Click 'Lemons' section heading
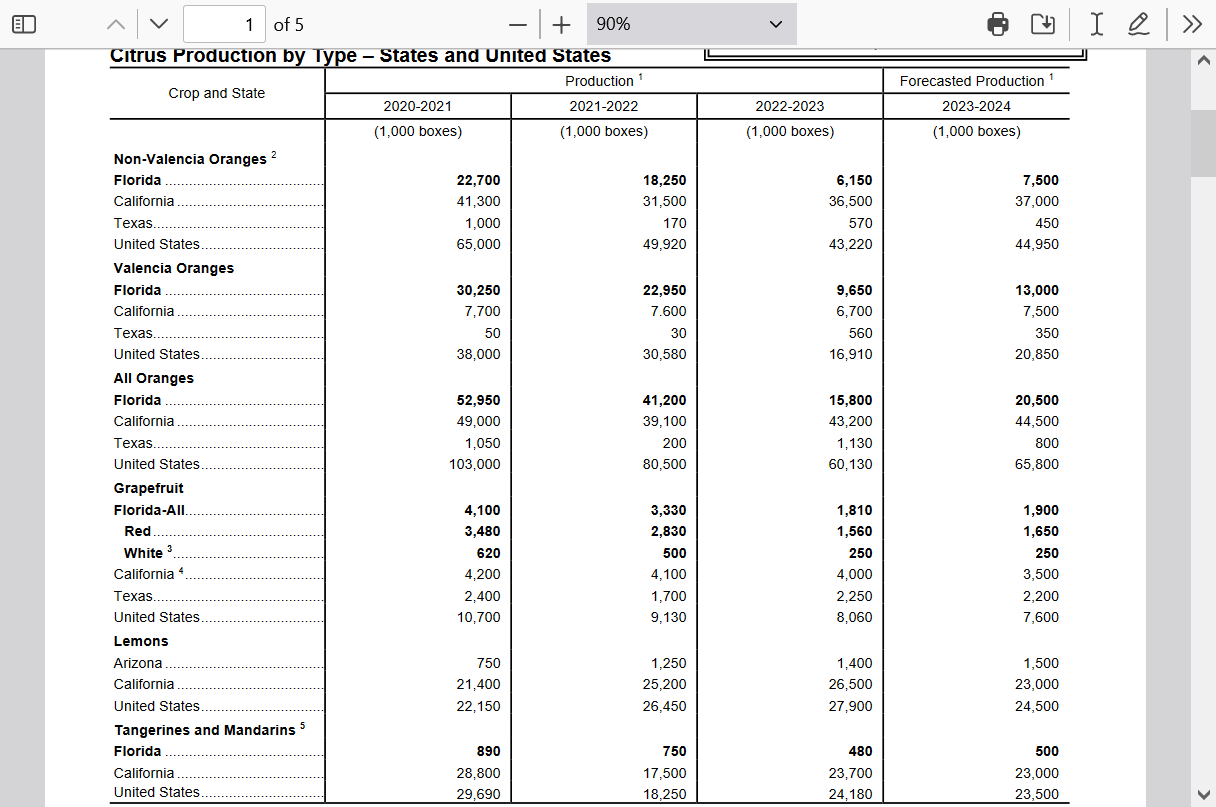 (141, 641)
